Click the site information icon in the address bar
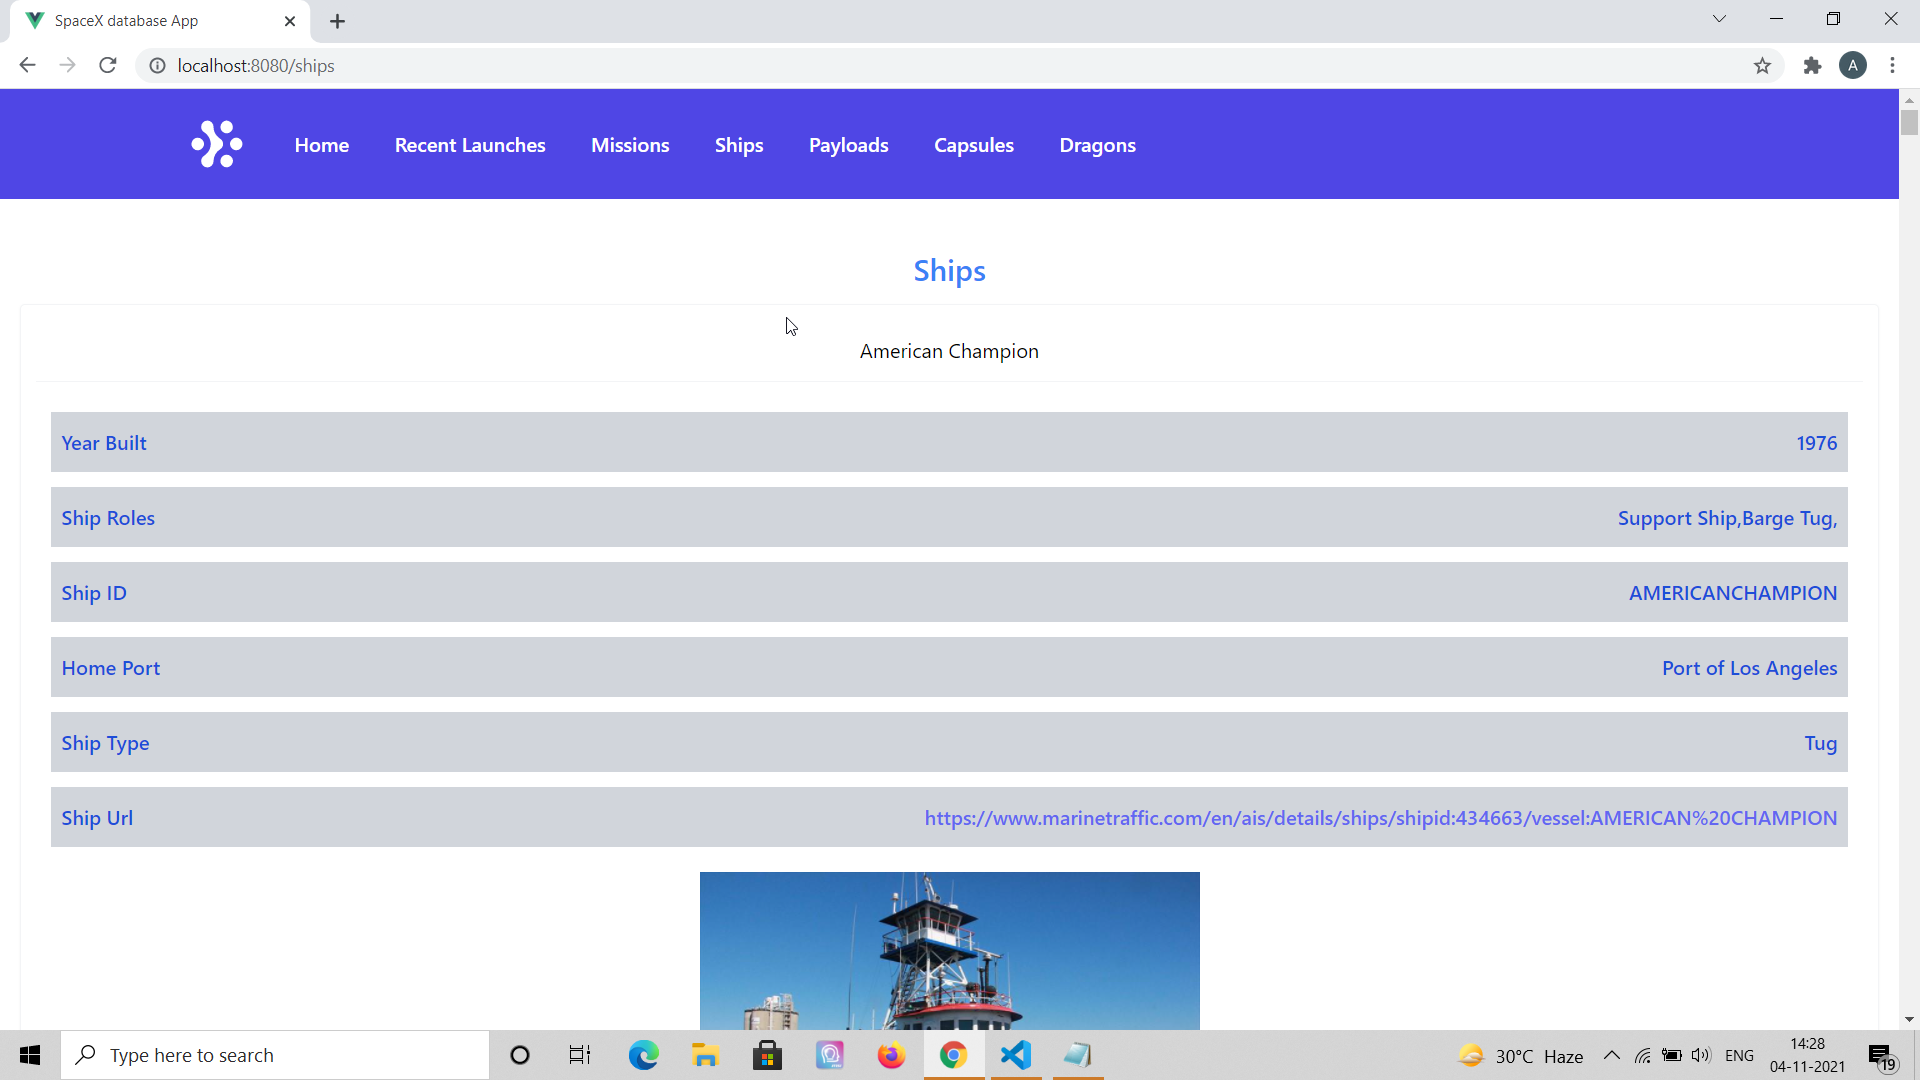Viewport: 1920px width, 1080px height. coord(157,66)
